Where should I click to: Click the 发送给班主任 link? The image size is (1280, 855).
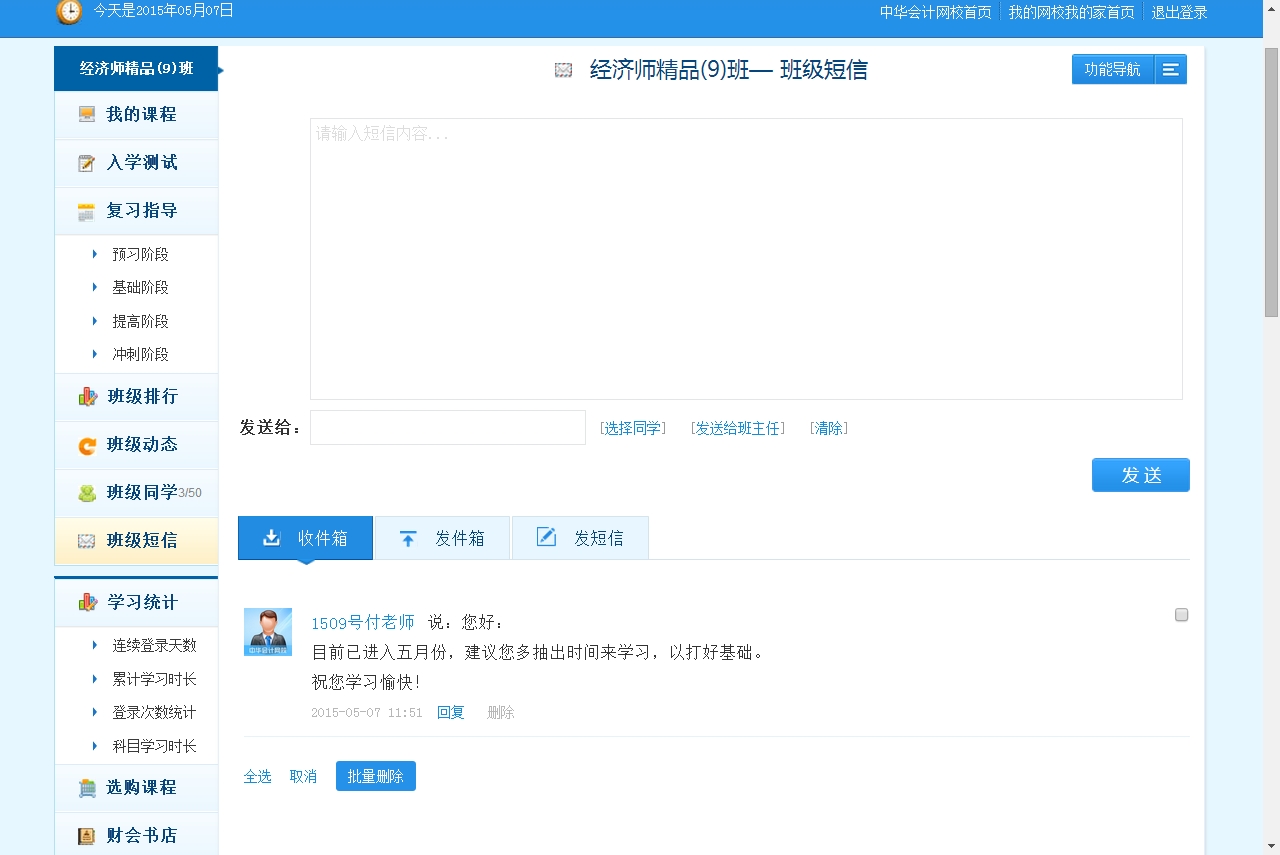[x=737, y=428]
